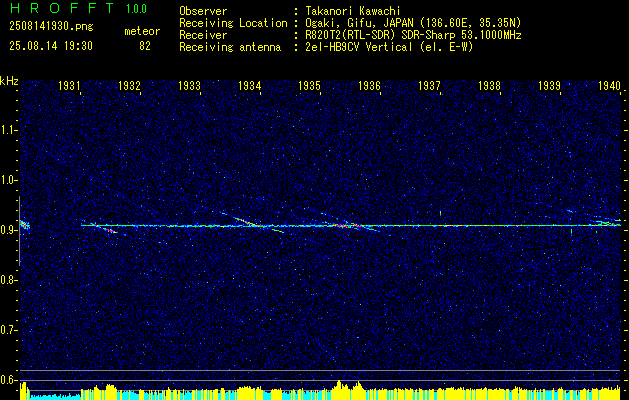Select the 2el-HB9CV Vertical antenna description
The height and width of the screenshot is (400, 629).
point(389,47)
